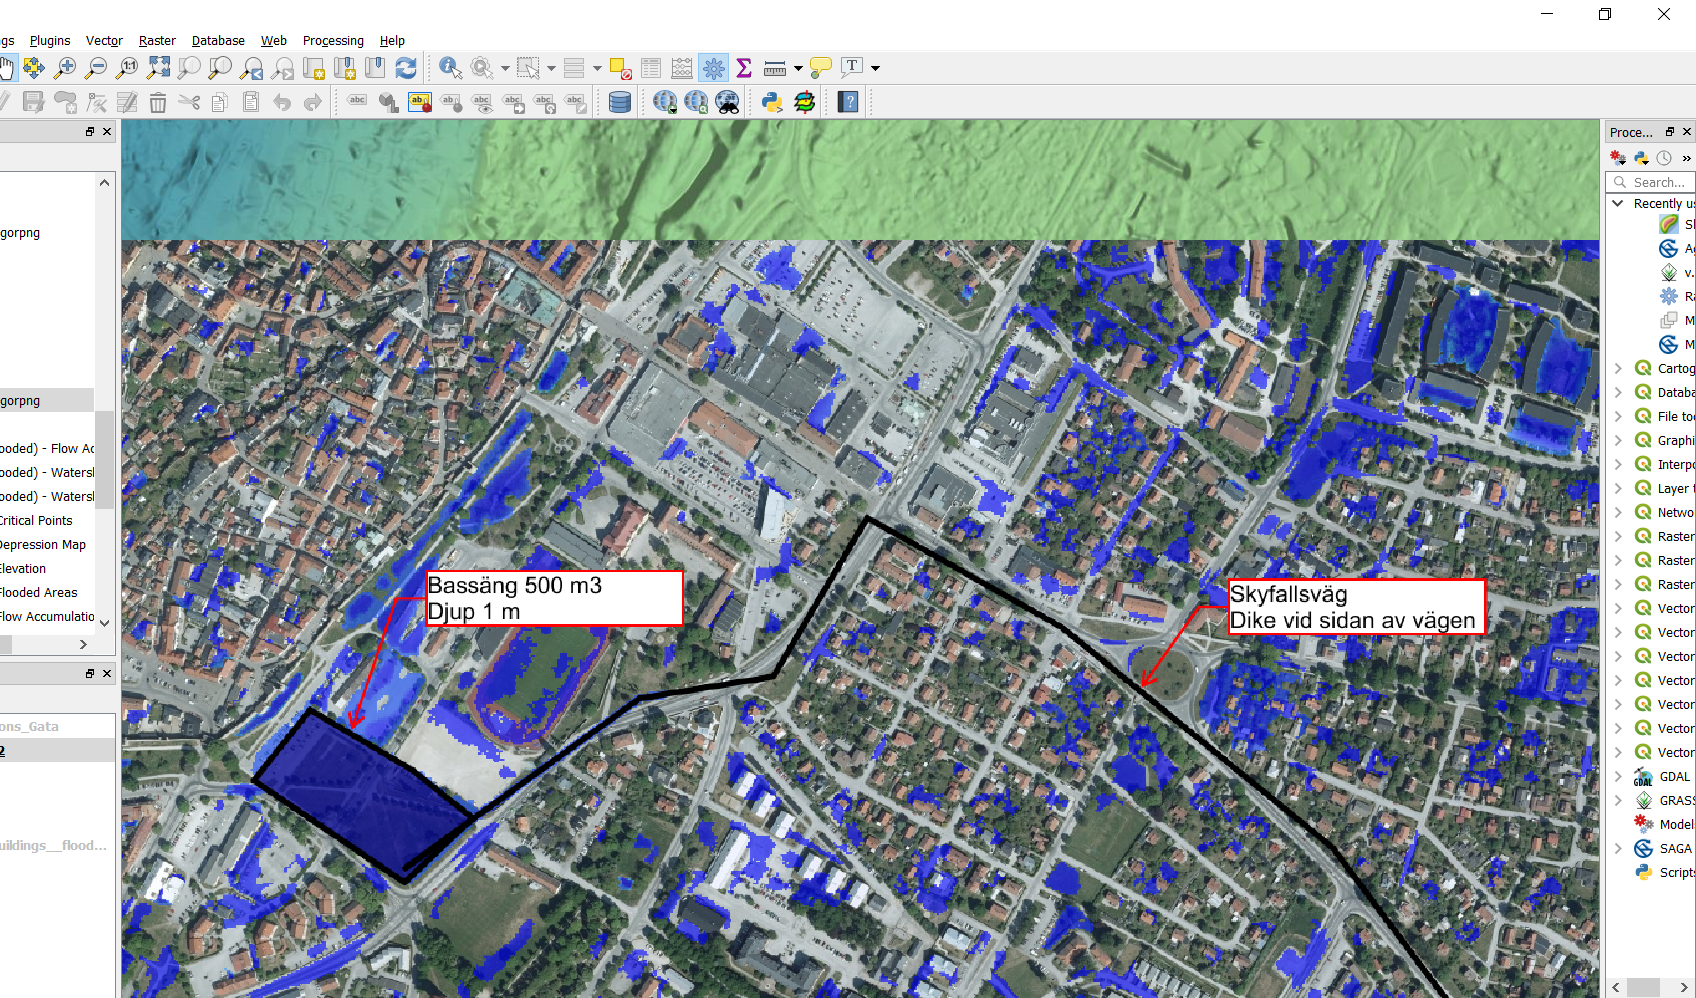Viewport: 1696px width, 998px height.
Task: Float the Processing Toolbox panel
Action: click(1669, 132)
